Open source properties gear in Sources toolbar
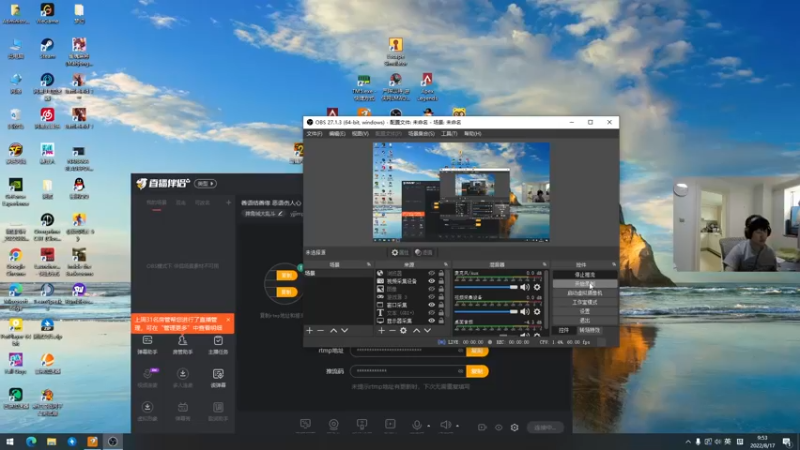This screenshot has height=450, width=800. tap(403, 331)
